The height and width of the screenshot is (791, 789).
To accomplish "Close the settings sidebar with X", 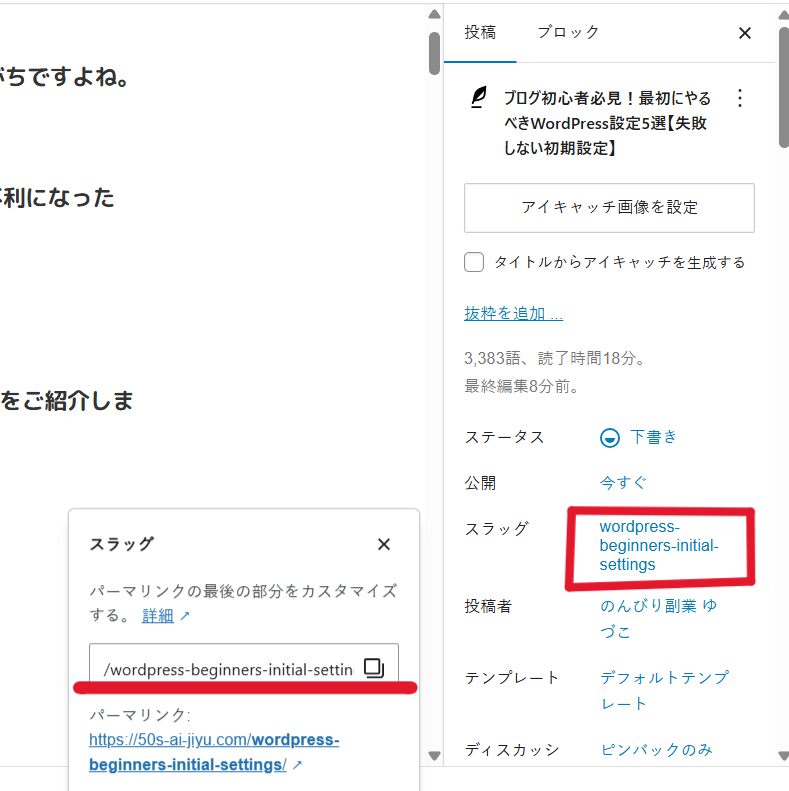I will pos(745,33).
